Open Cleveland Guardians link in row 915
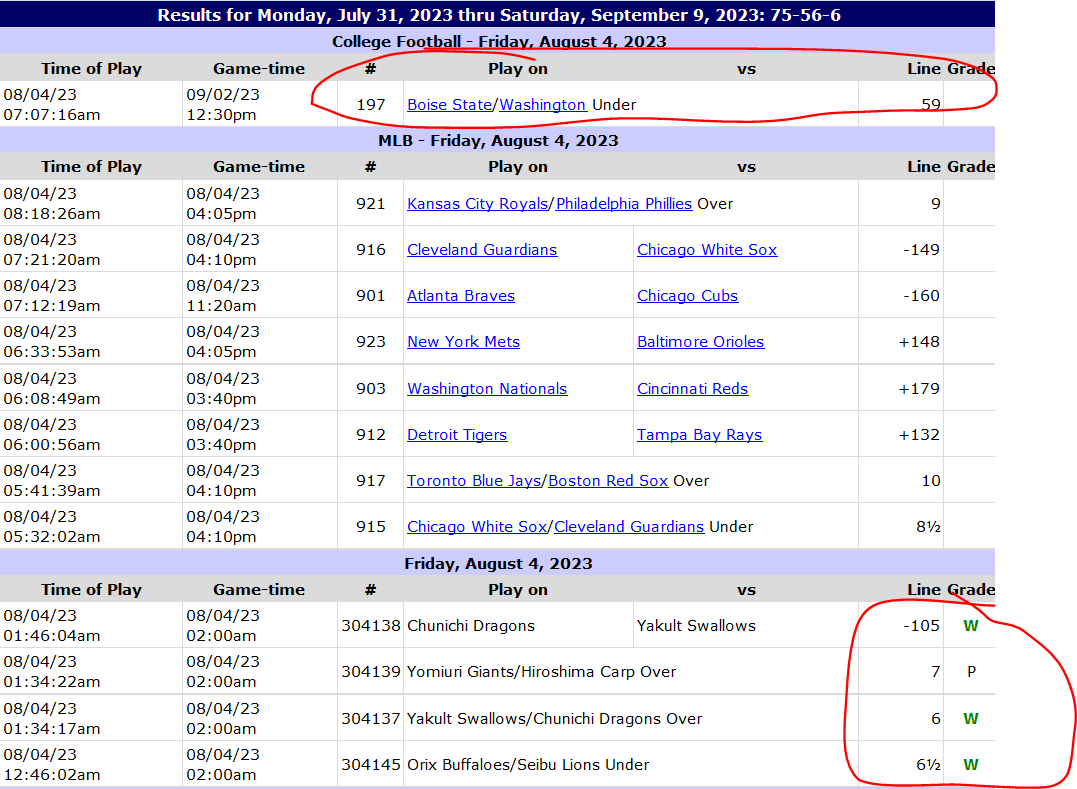 point(629,527)
